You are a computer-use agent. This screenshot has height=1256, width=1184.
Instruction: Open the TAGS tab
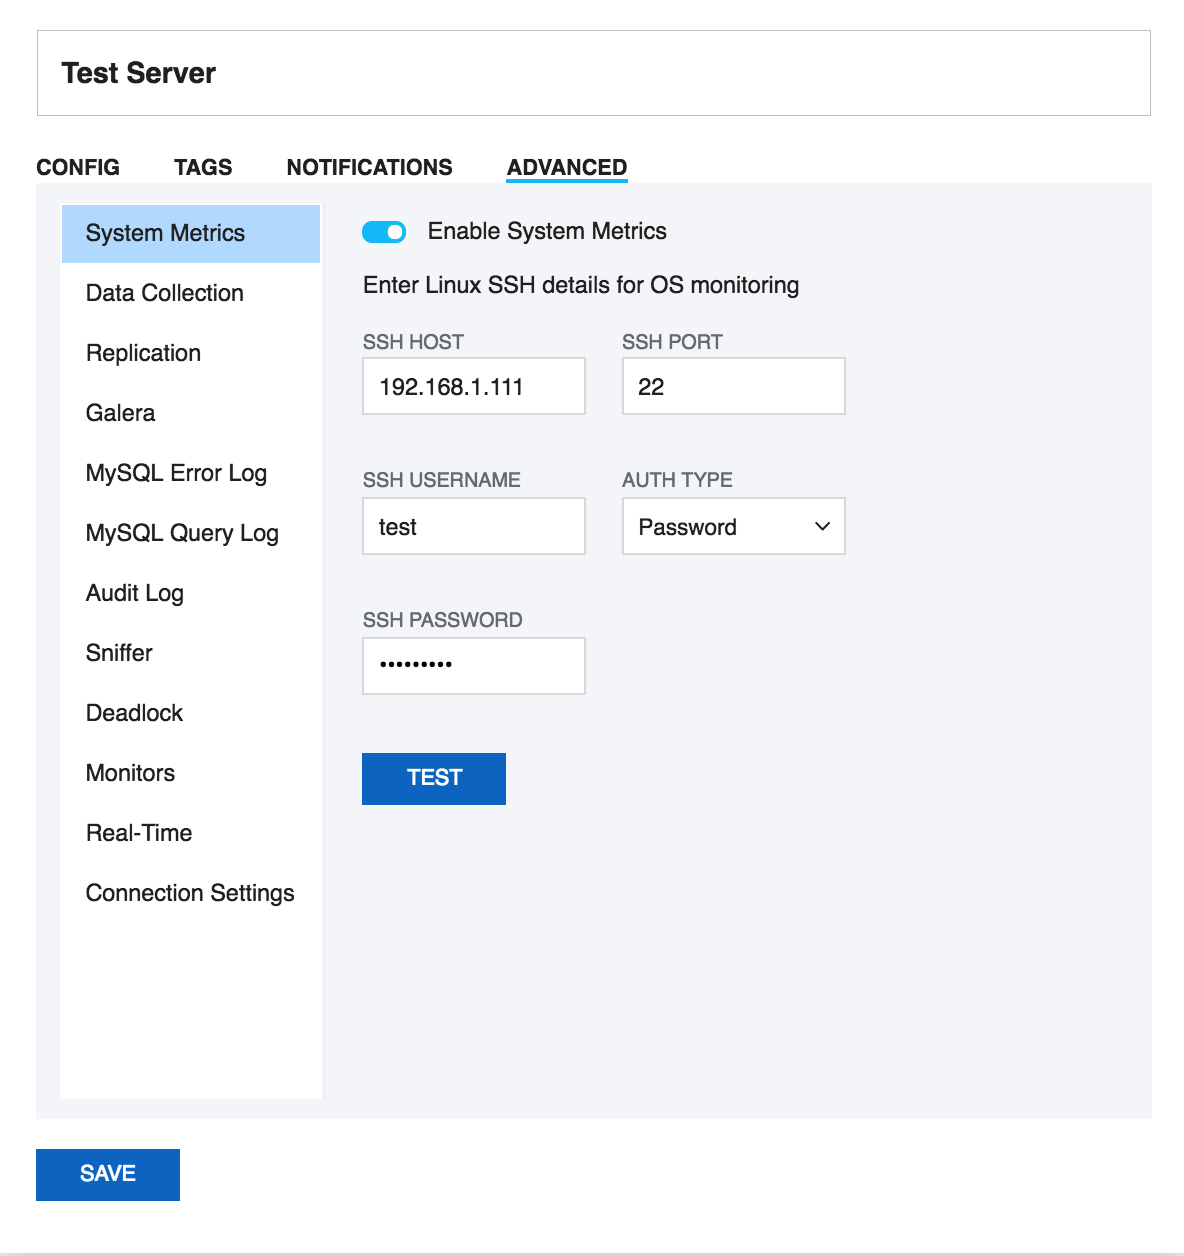(x=203, y=167)
